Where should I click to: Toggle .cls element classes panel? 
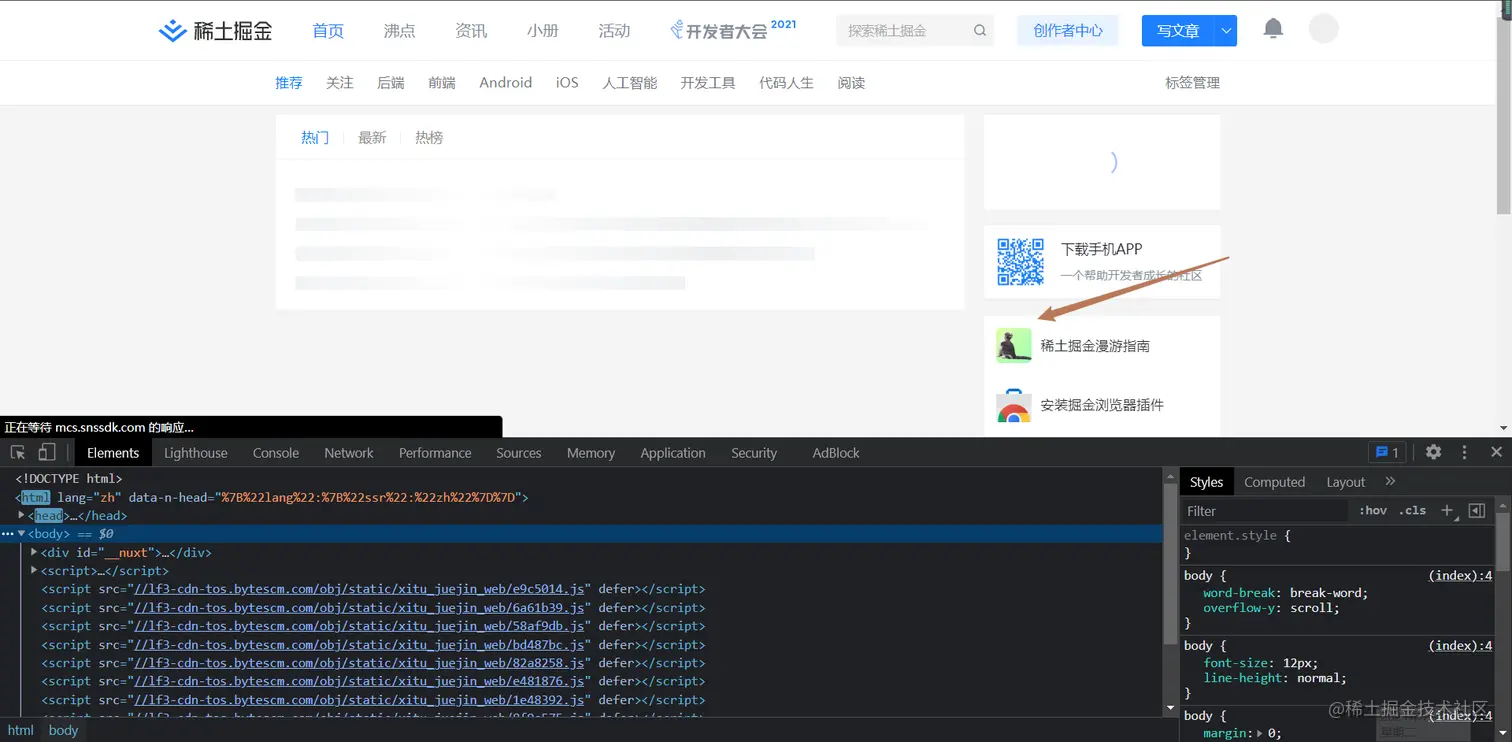click(1412, 510)
